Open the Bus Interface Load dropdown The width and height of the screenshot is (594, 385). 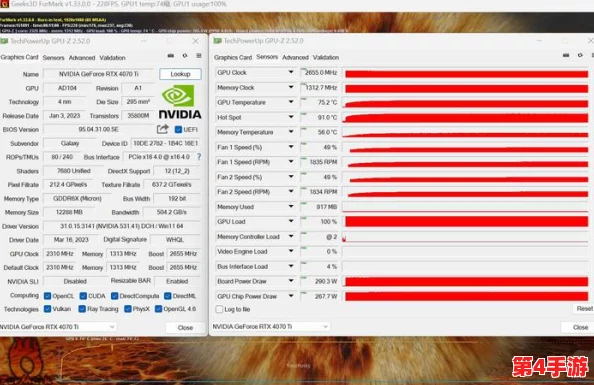(291, 266)
